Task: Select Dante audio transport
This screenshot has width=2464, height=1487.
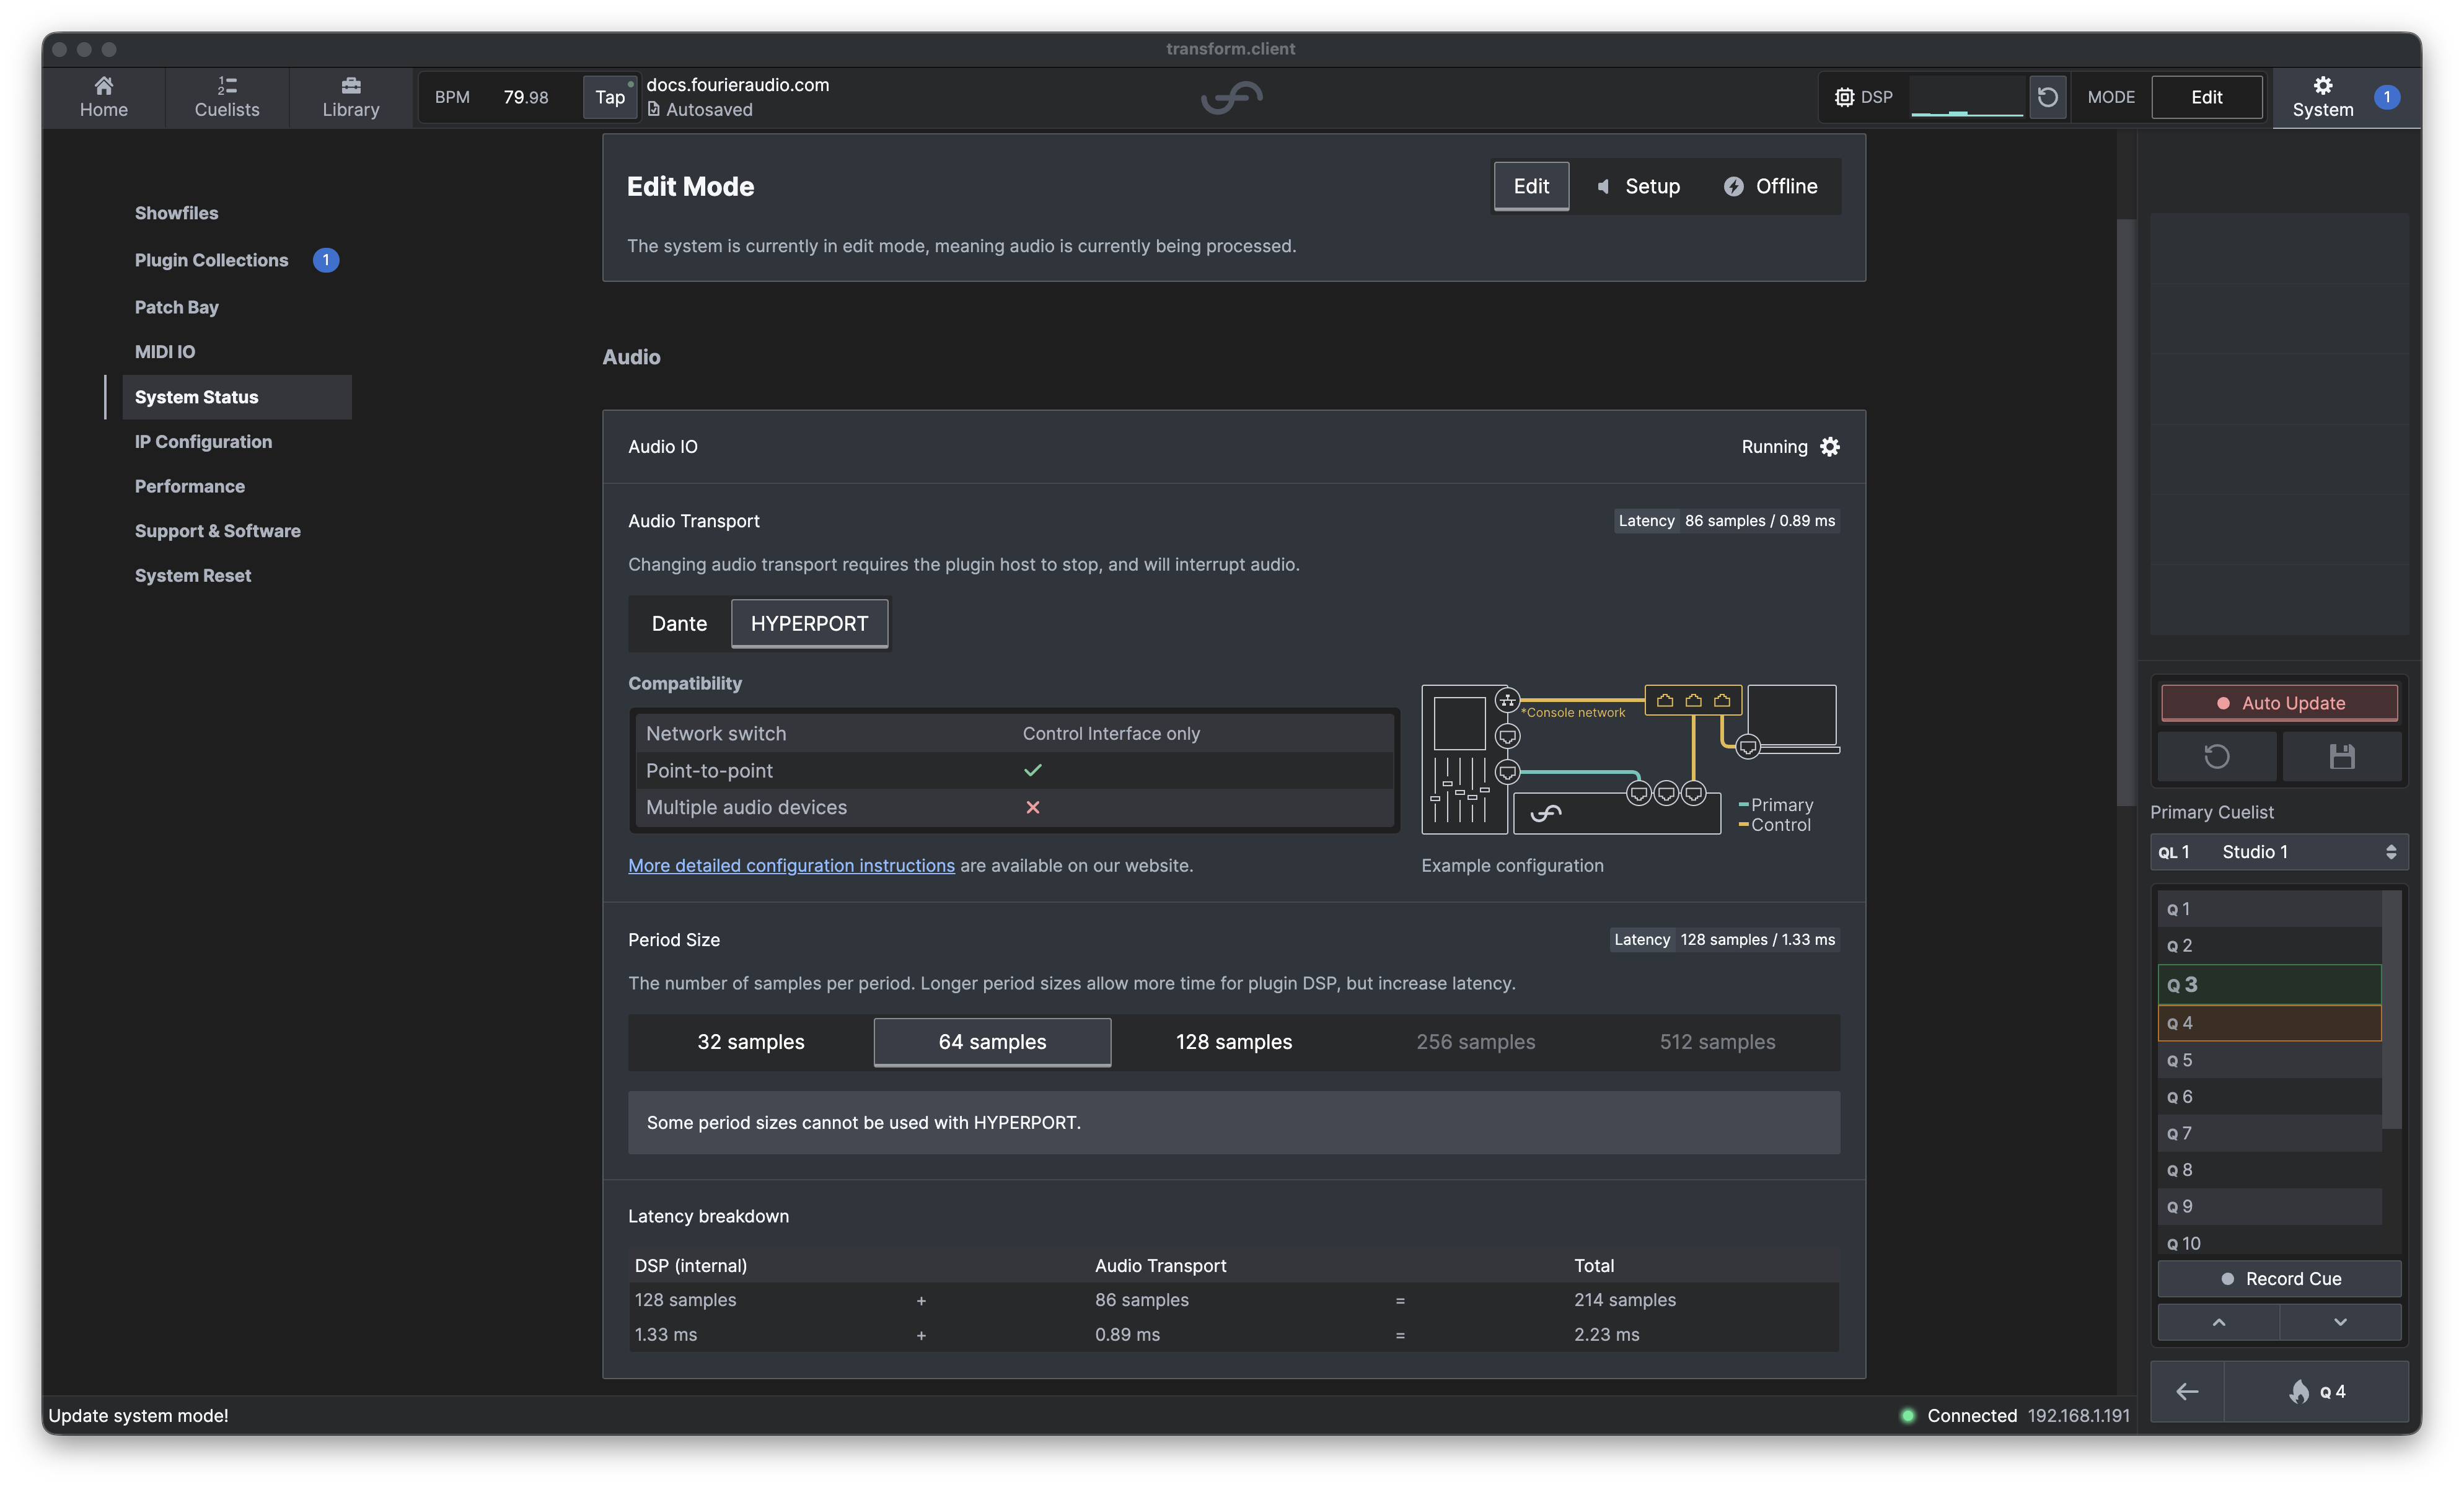Action: click(679, 624)
